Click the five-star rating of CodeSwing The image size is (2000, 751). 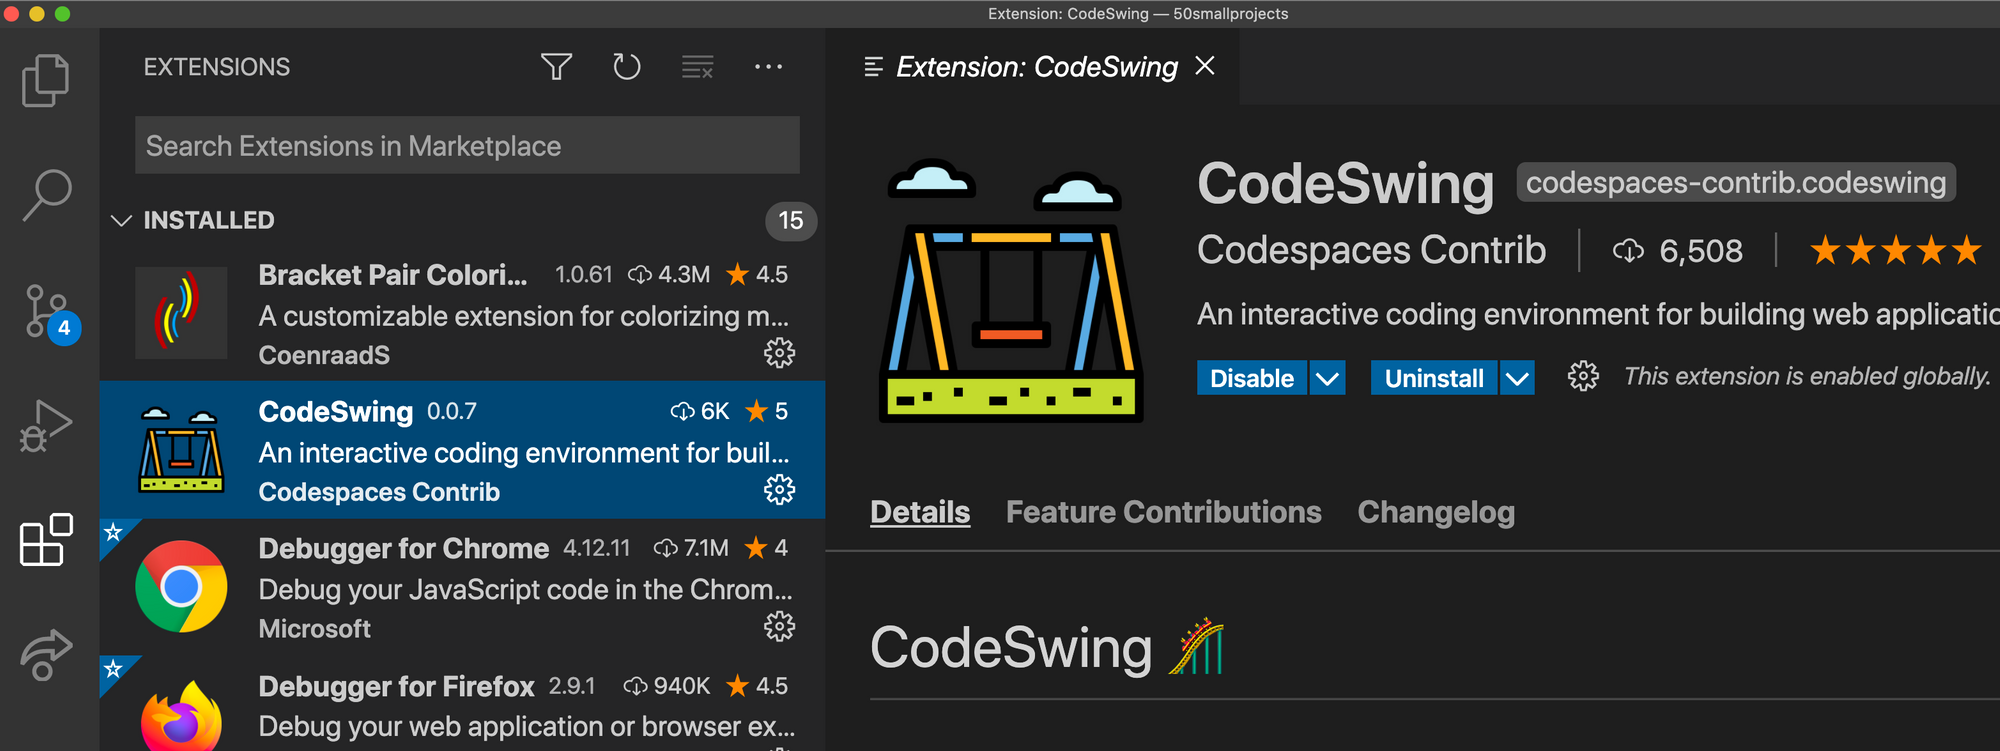[1896, 250]
